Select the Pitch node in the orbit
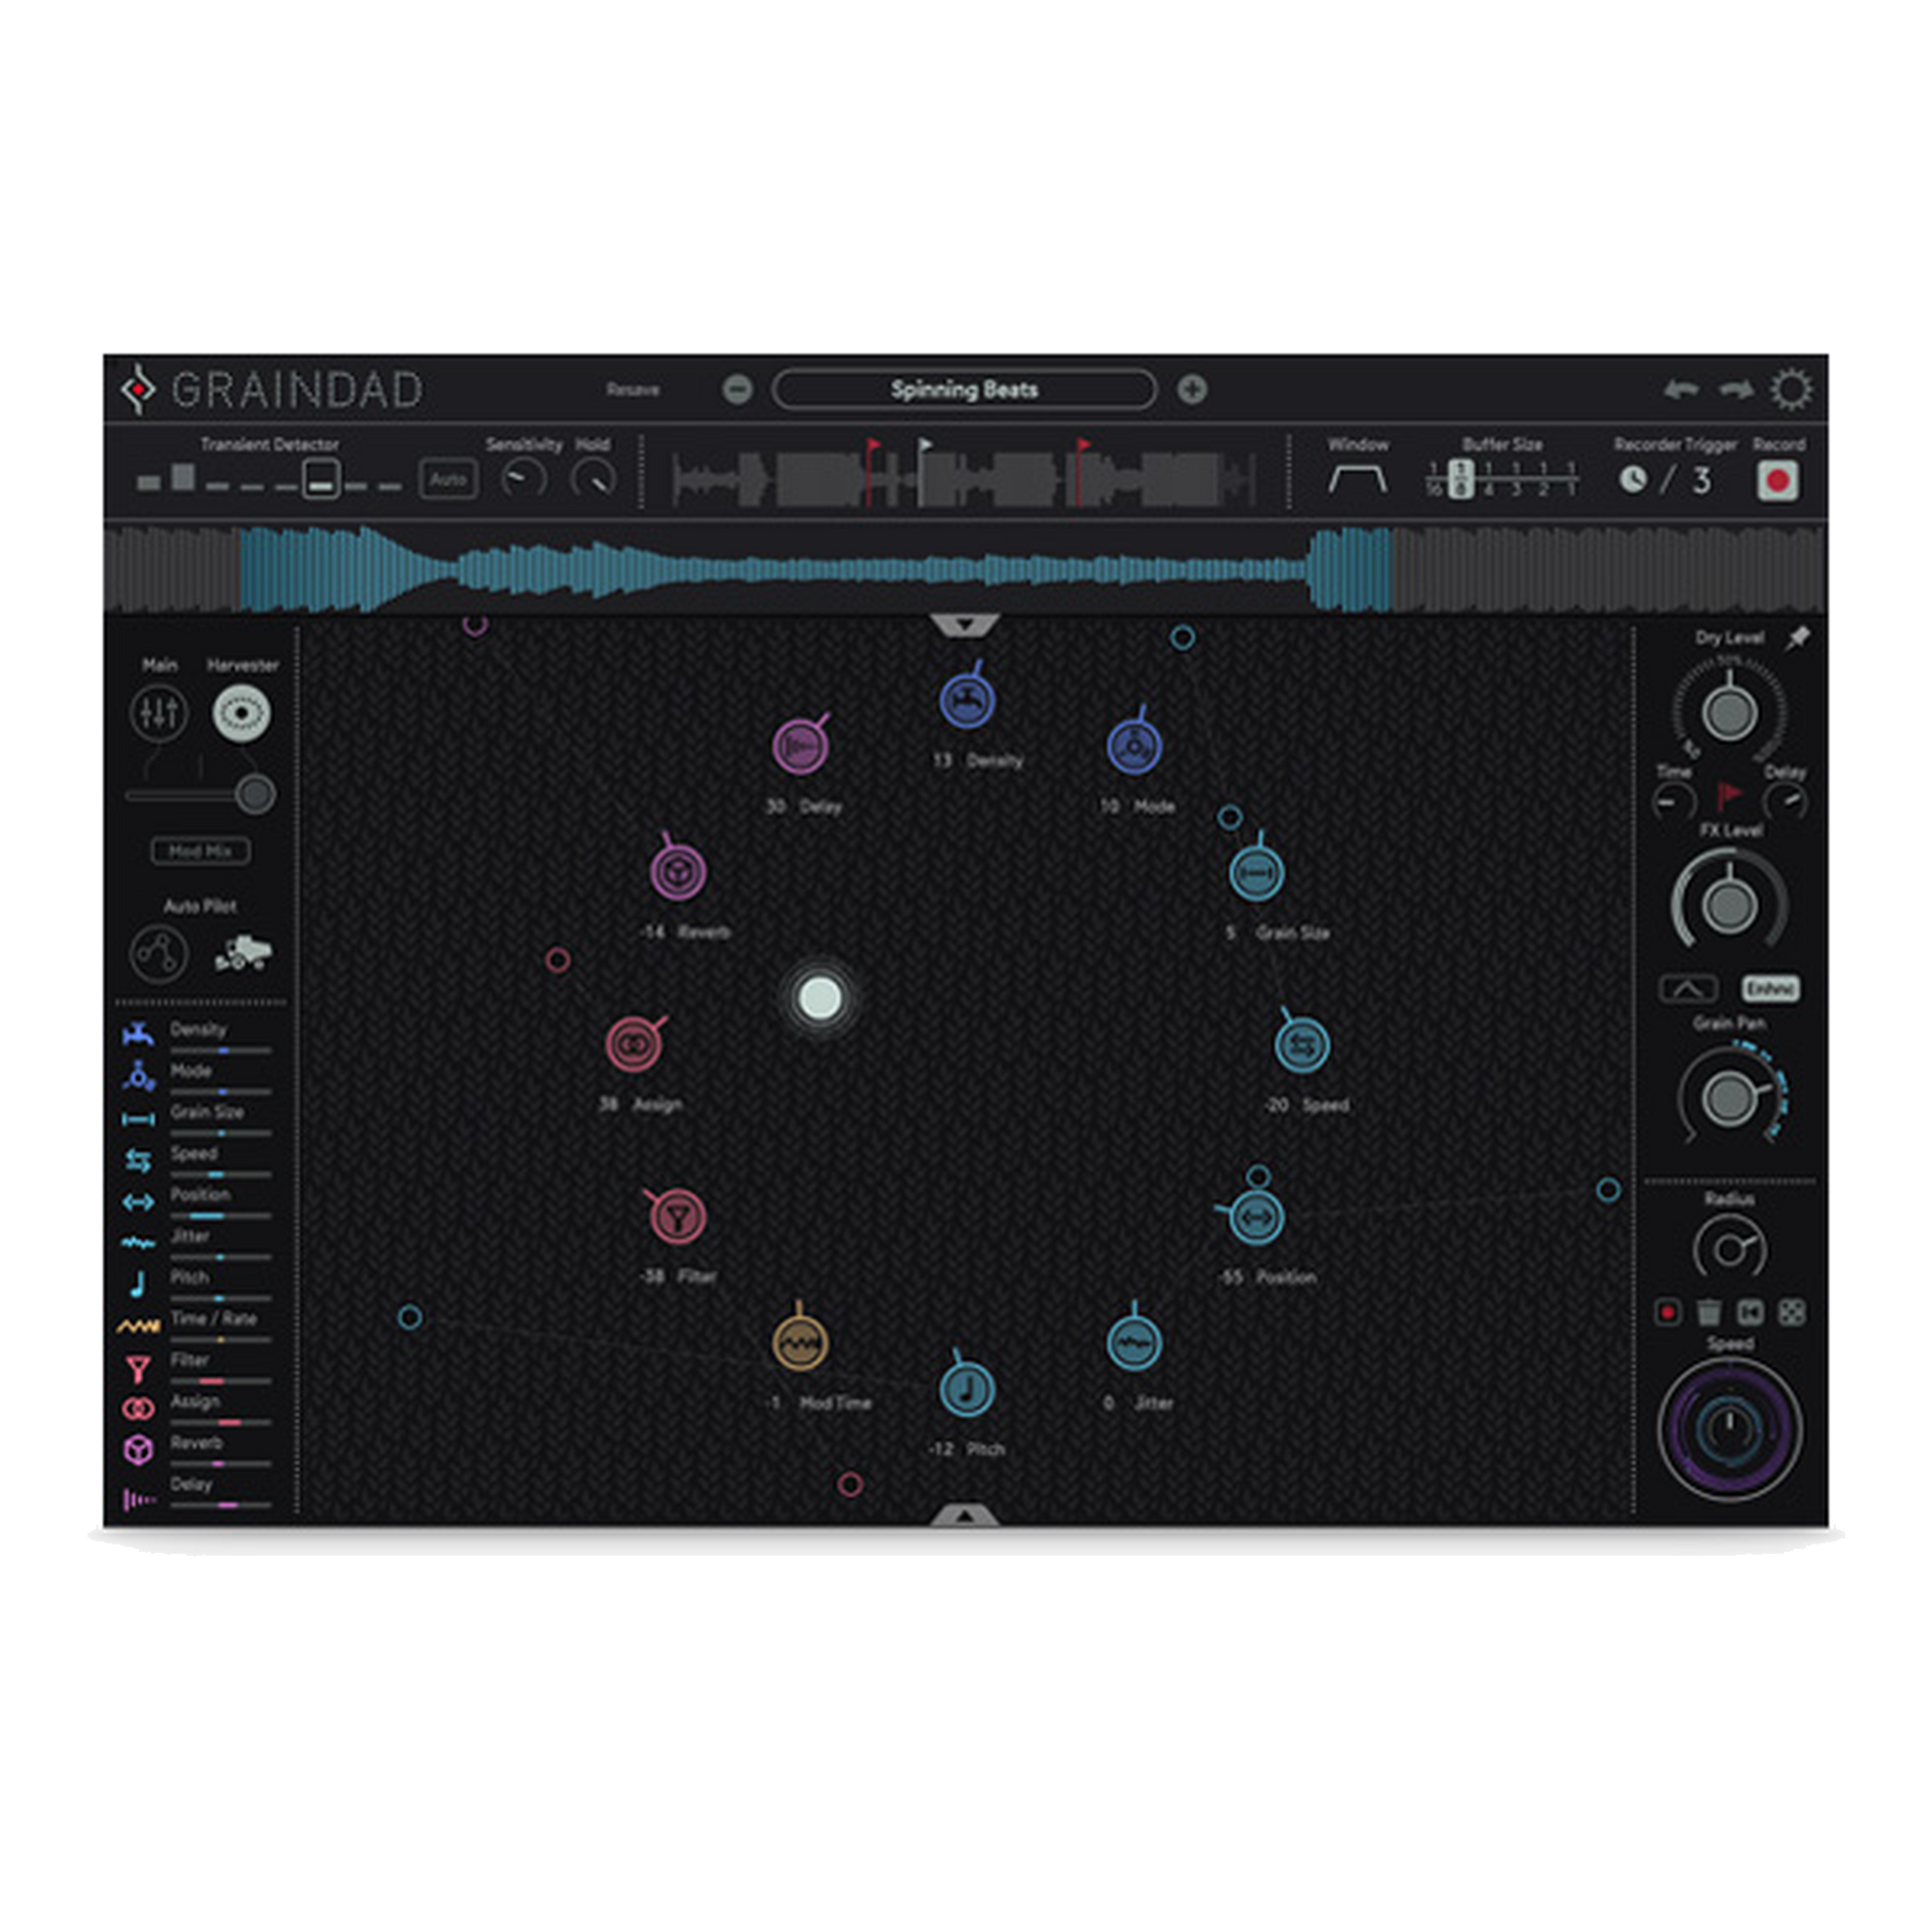Viewport: 1932px width, 1932px height. pos(967,1388)
